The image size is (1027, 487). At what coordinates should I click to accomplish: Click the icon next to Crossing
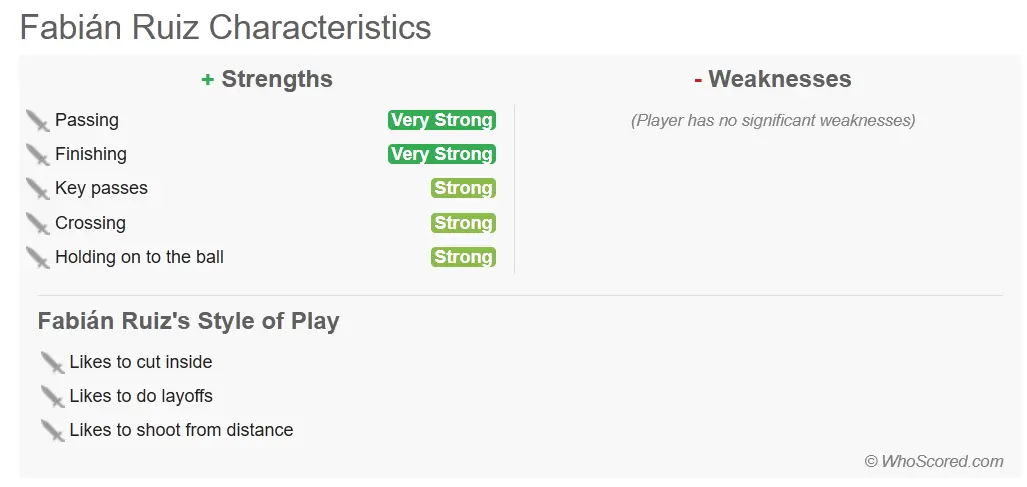pos(38,224)
